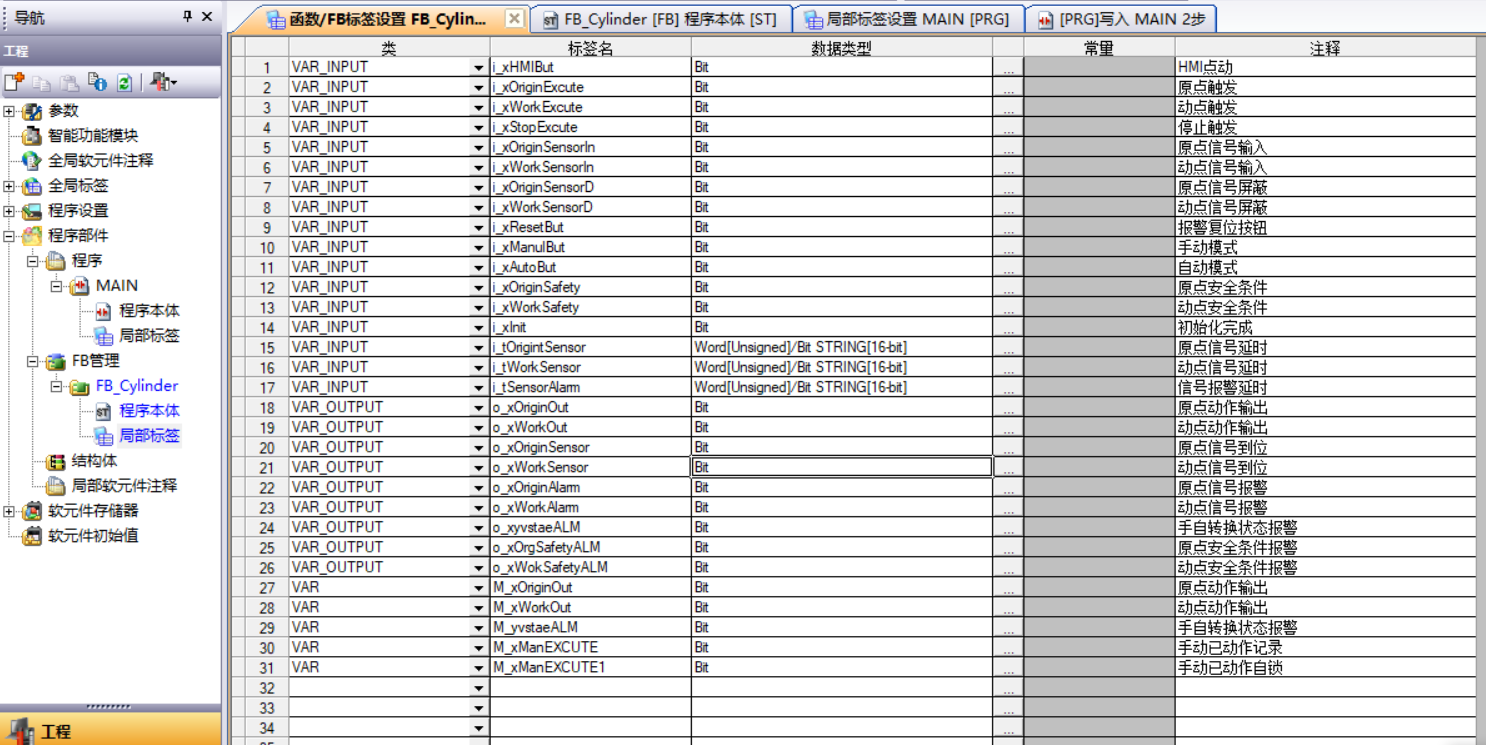Screen dimensions: 1486x745
Task: Expand the 软元件存储器 tree node
Action: pos(9,511)
